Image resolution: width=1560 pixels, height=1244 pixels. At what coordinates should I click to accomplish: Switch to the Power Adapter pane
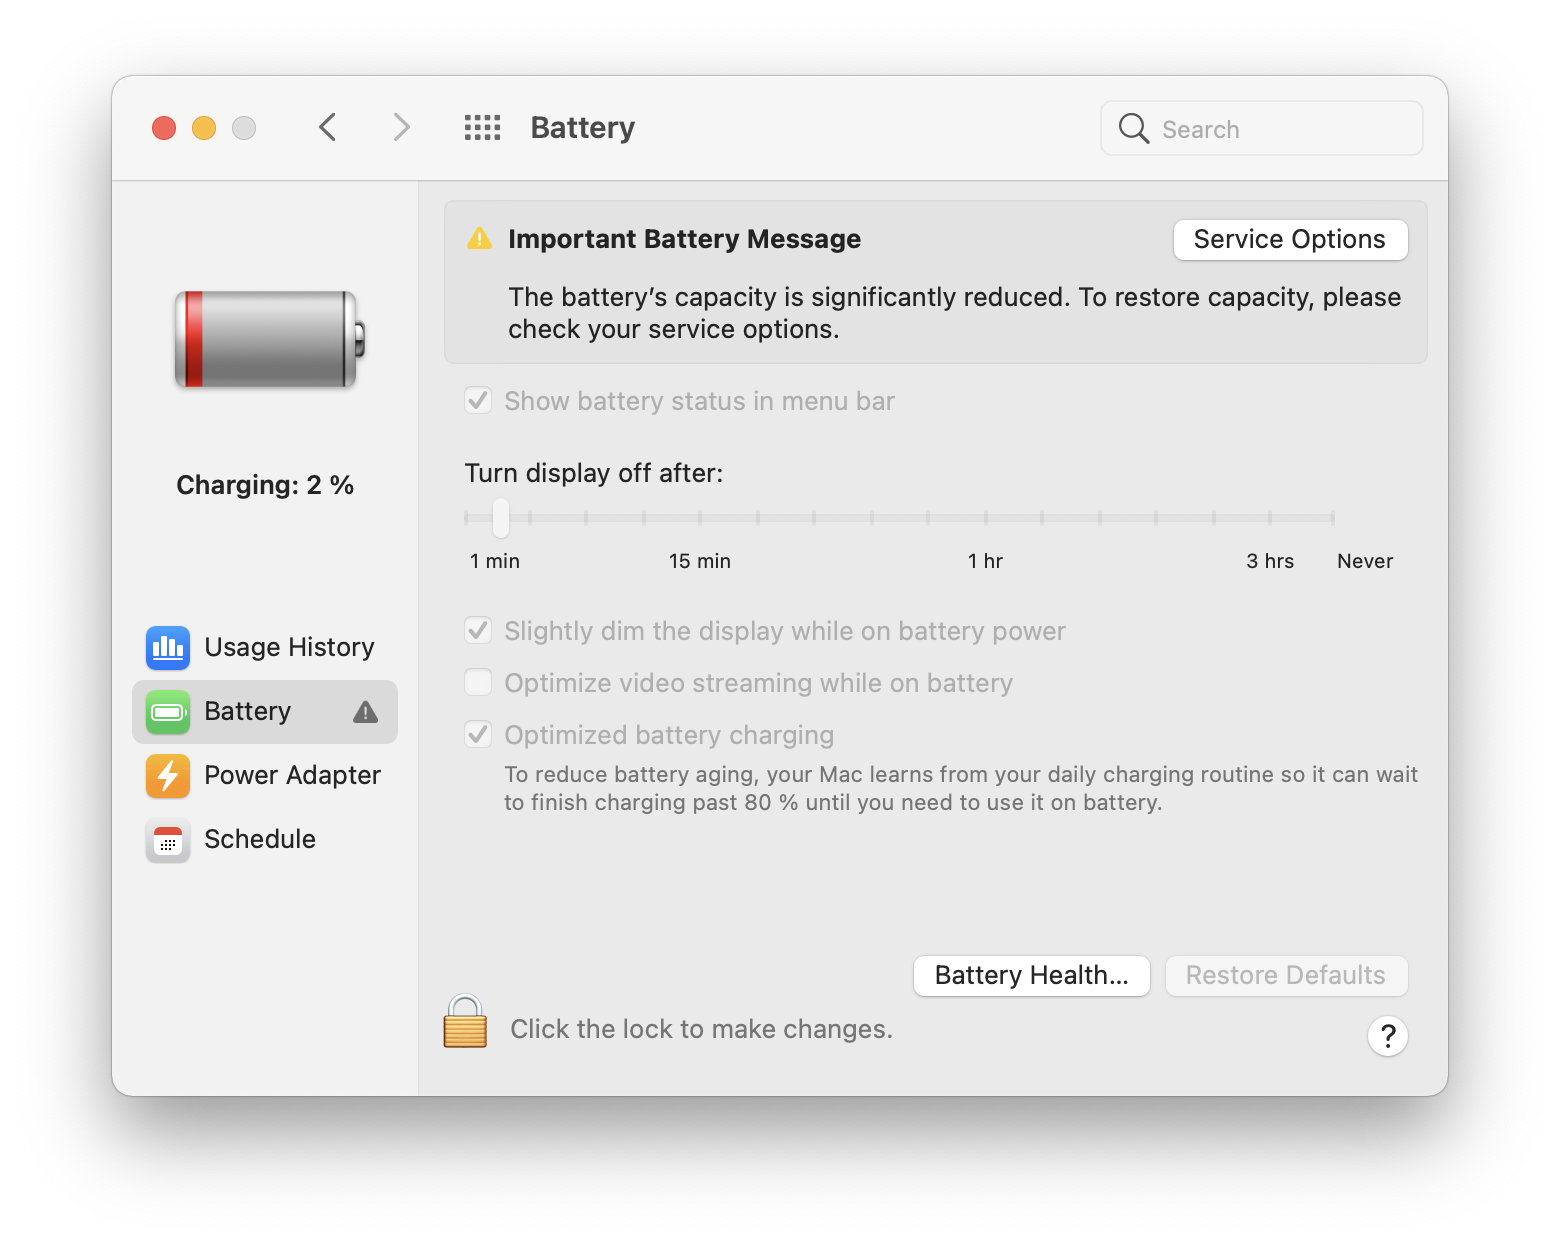265,776
